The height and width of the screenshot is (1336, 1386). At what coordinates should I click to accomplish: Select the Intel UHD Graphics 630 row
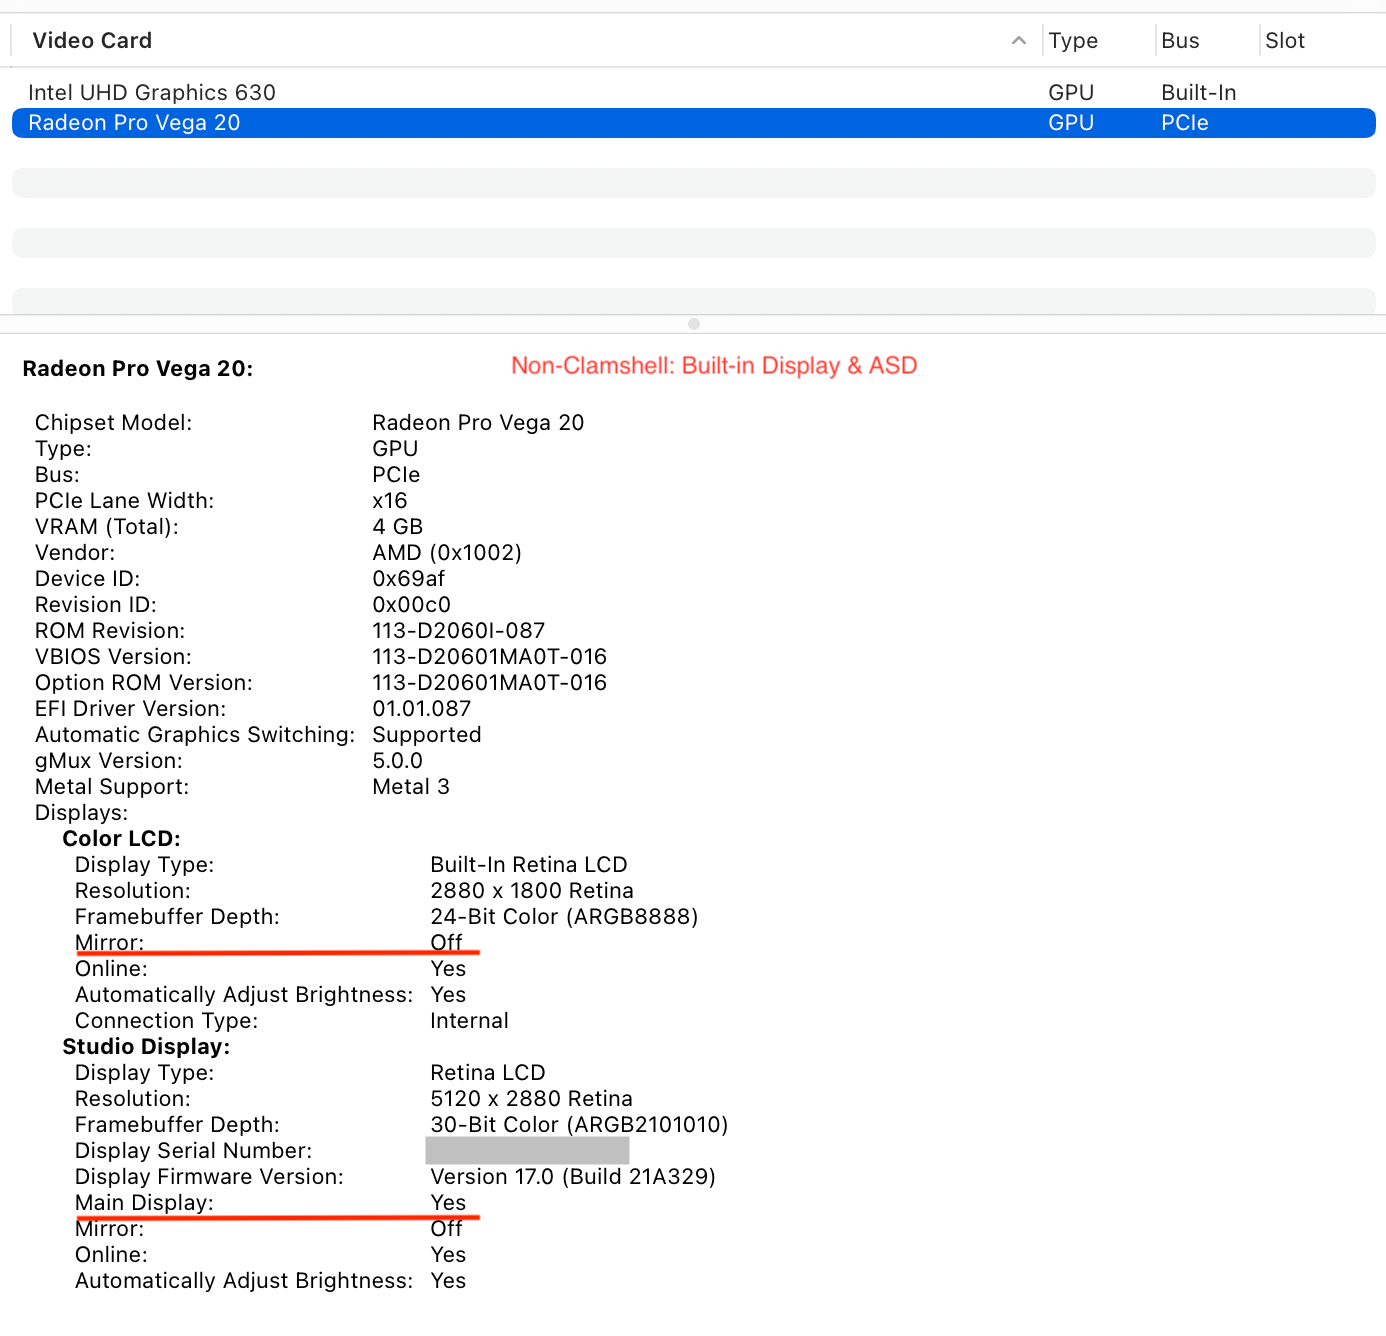point(694,93)
